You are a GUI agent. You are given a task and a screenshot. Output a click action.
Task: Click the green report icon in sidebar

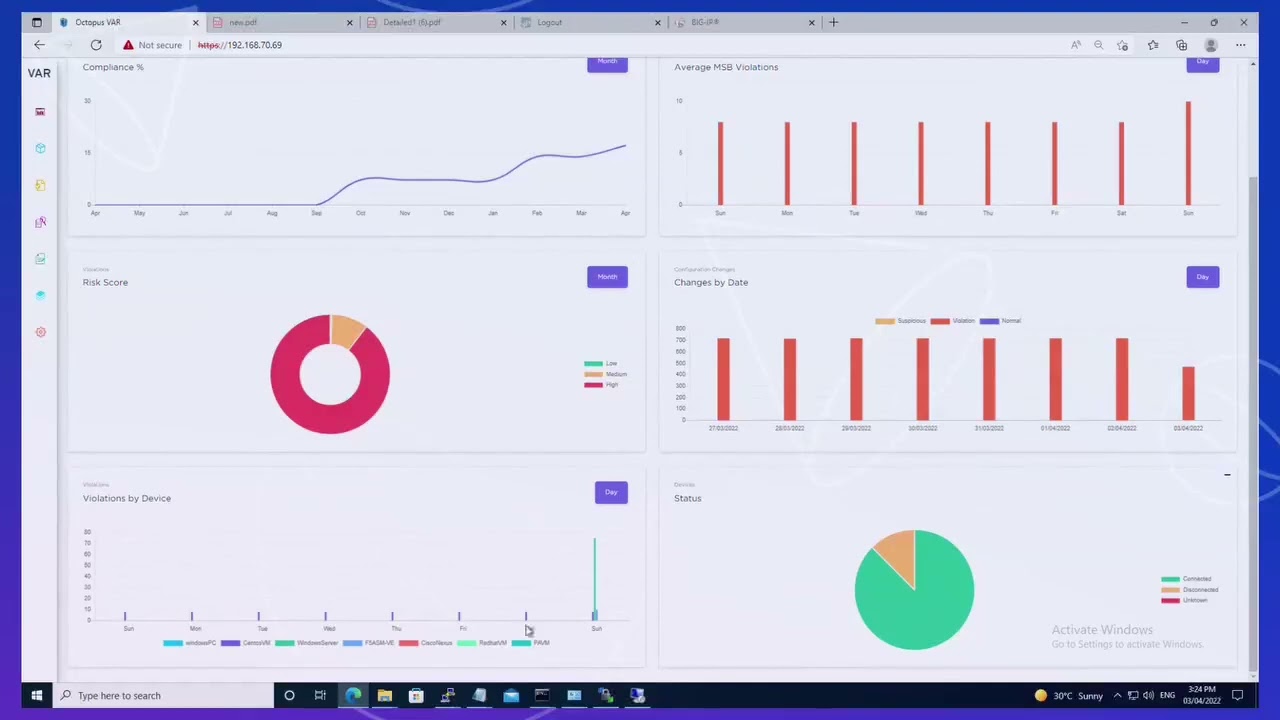[x=40, y=259]
